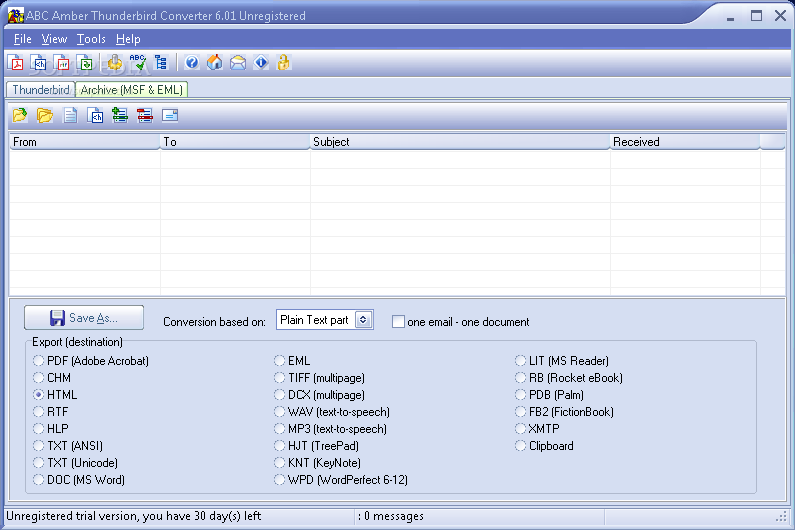Click the application logo in title bar
This screenshot has height=530, width=795.
15,15
